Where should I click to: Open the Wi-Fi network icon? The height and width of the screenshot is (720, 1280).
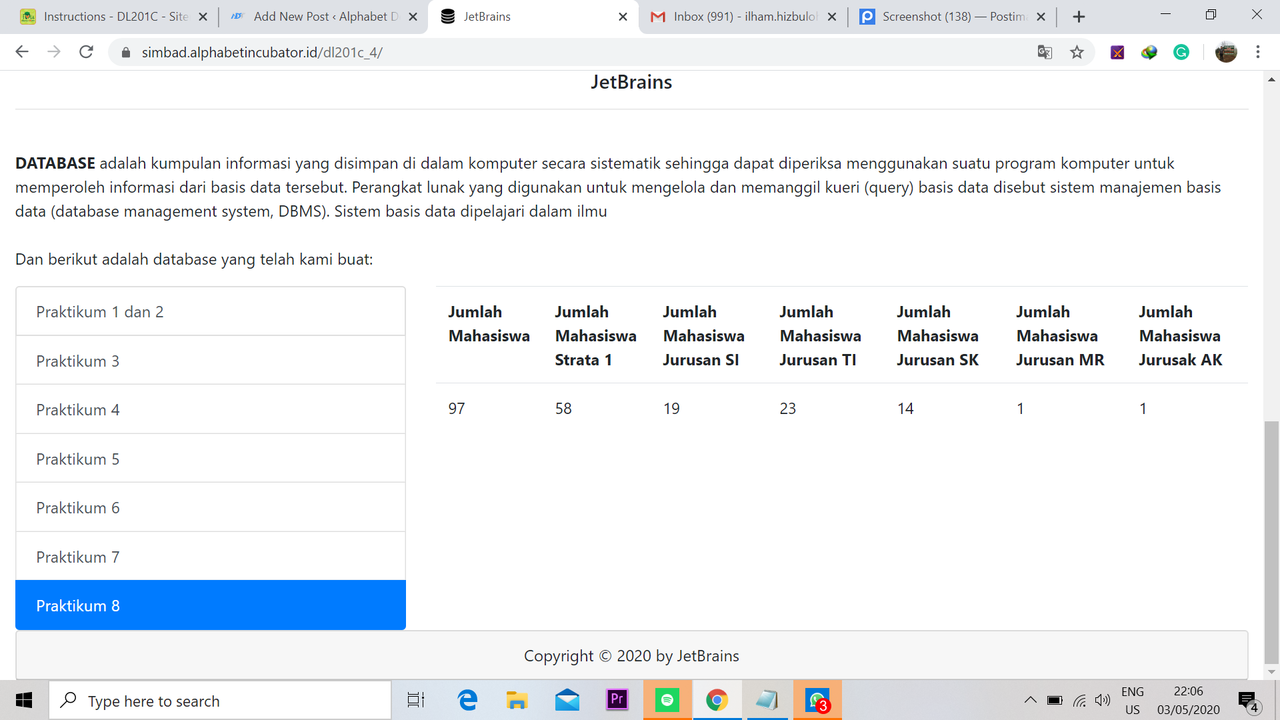tap(1080, 700)
